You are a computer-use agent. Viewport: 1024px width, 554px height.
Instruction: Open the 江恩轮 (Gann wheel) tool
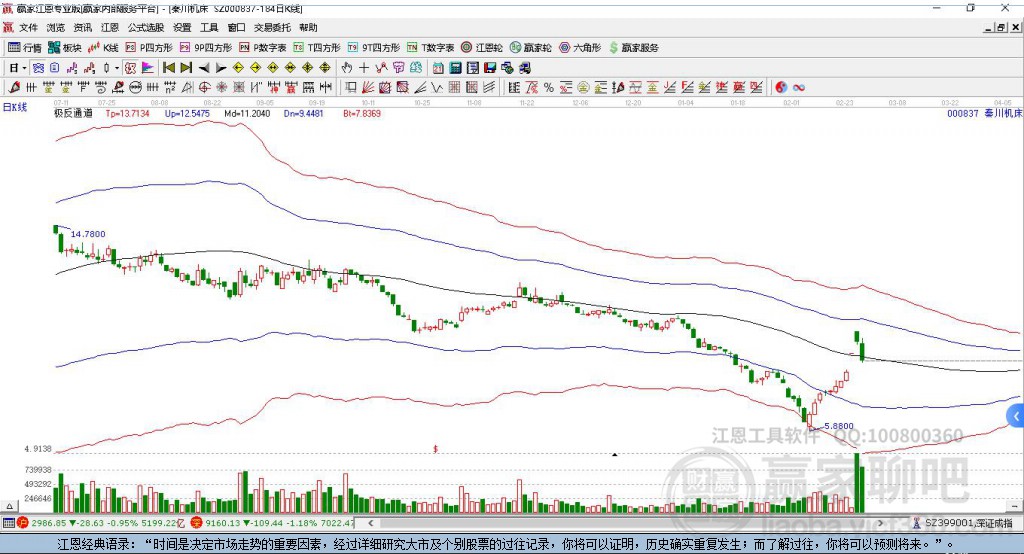point(482,48)
